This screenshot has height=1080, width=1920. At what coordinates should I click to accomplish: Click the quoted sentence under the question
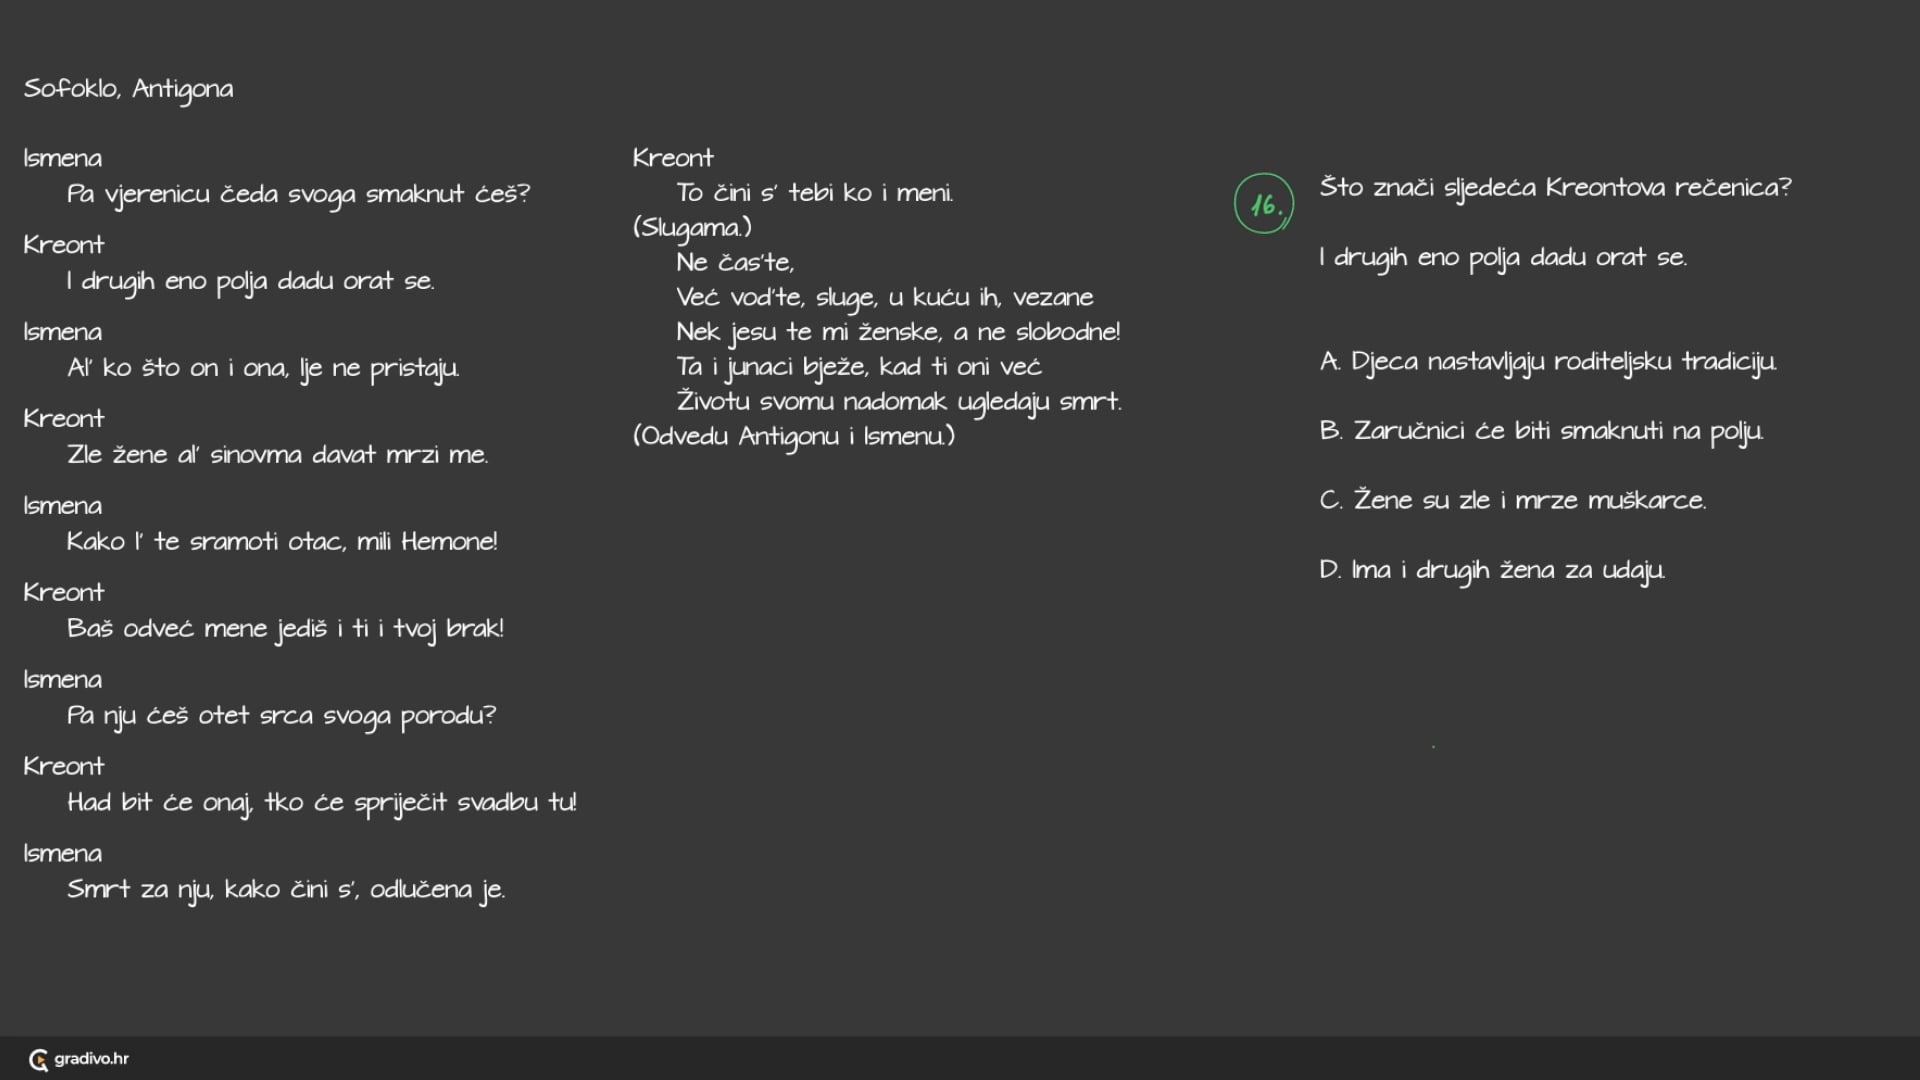[x=1502, y=258]
